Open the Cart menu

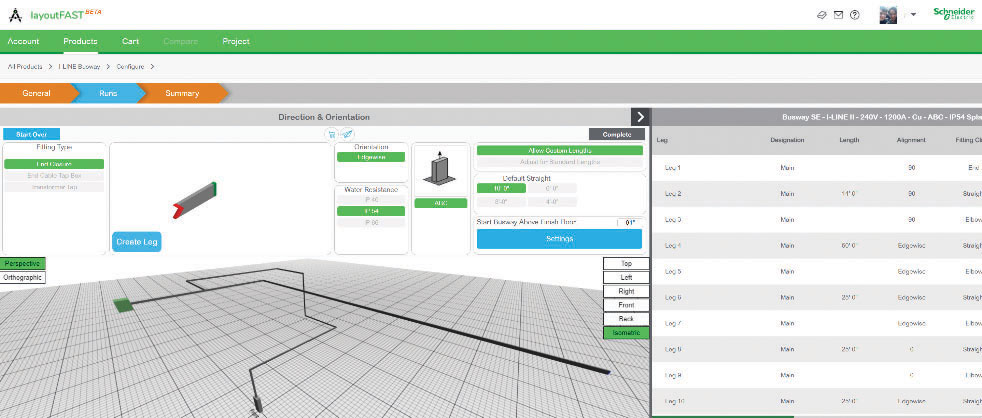(130, 41)
